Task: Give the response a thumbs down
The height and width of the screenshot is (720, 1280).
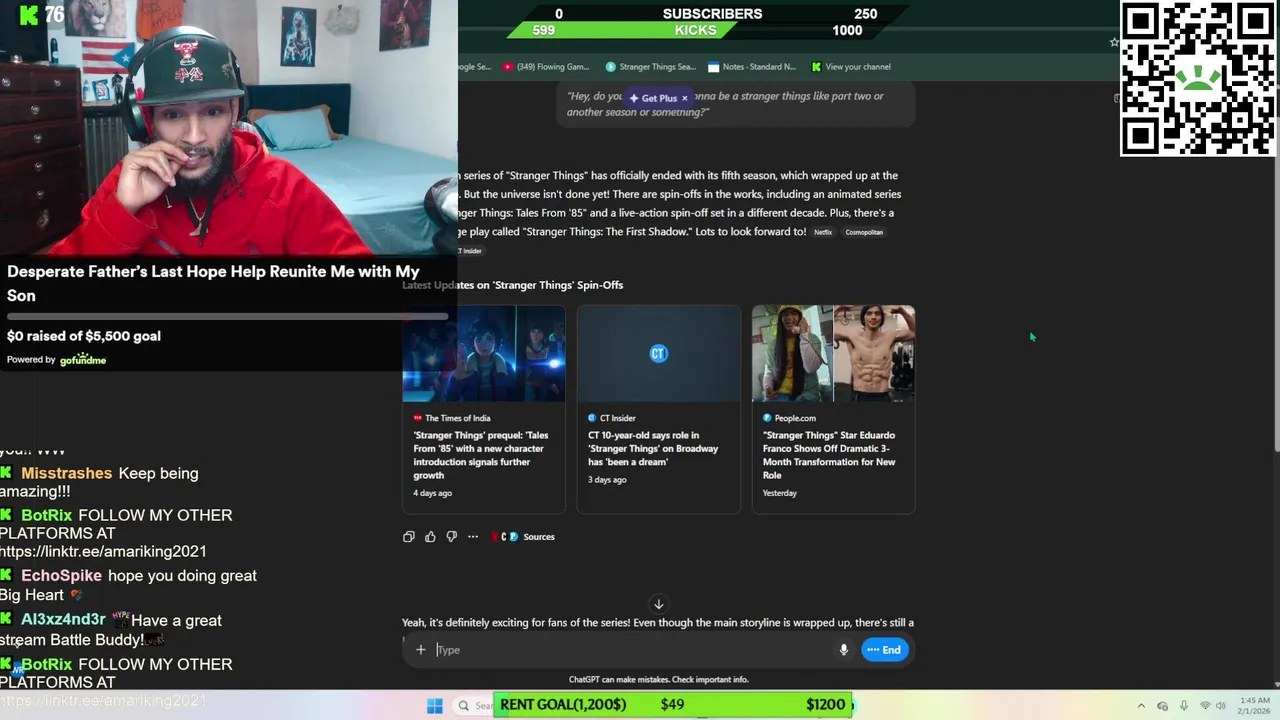Action: pos(451,537)
